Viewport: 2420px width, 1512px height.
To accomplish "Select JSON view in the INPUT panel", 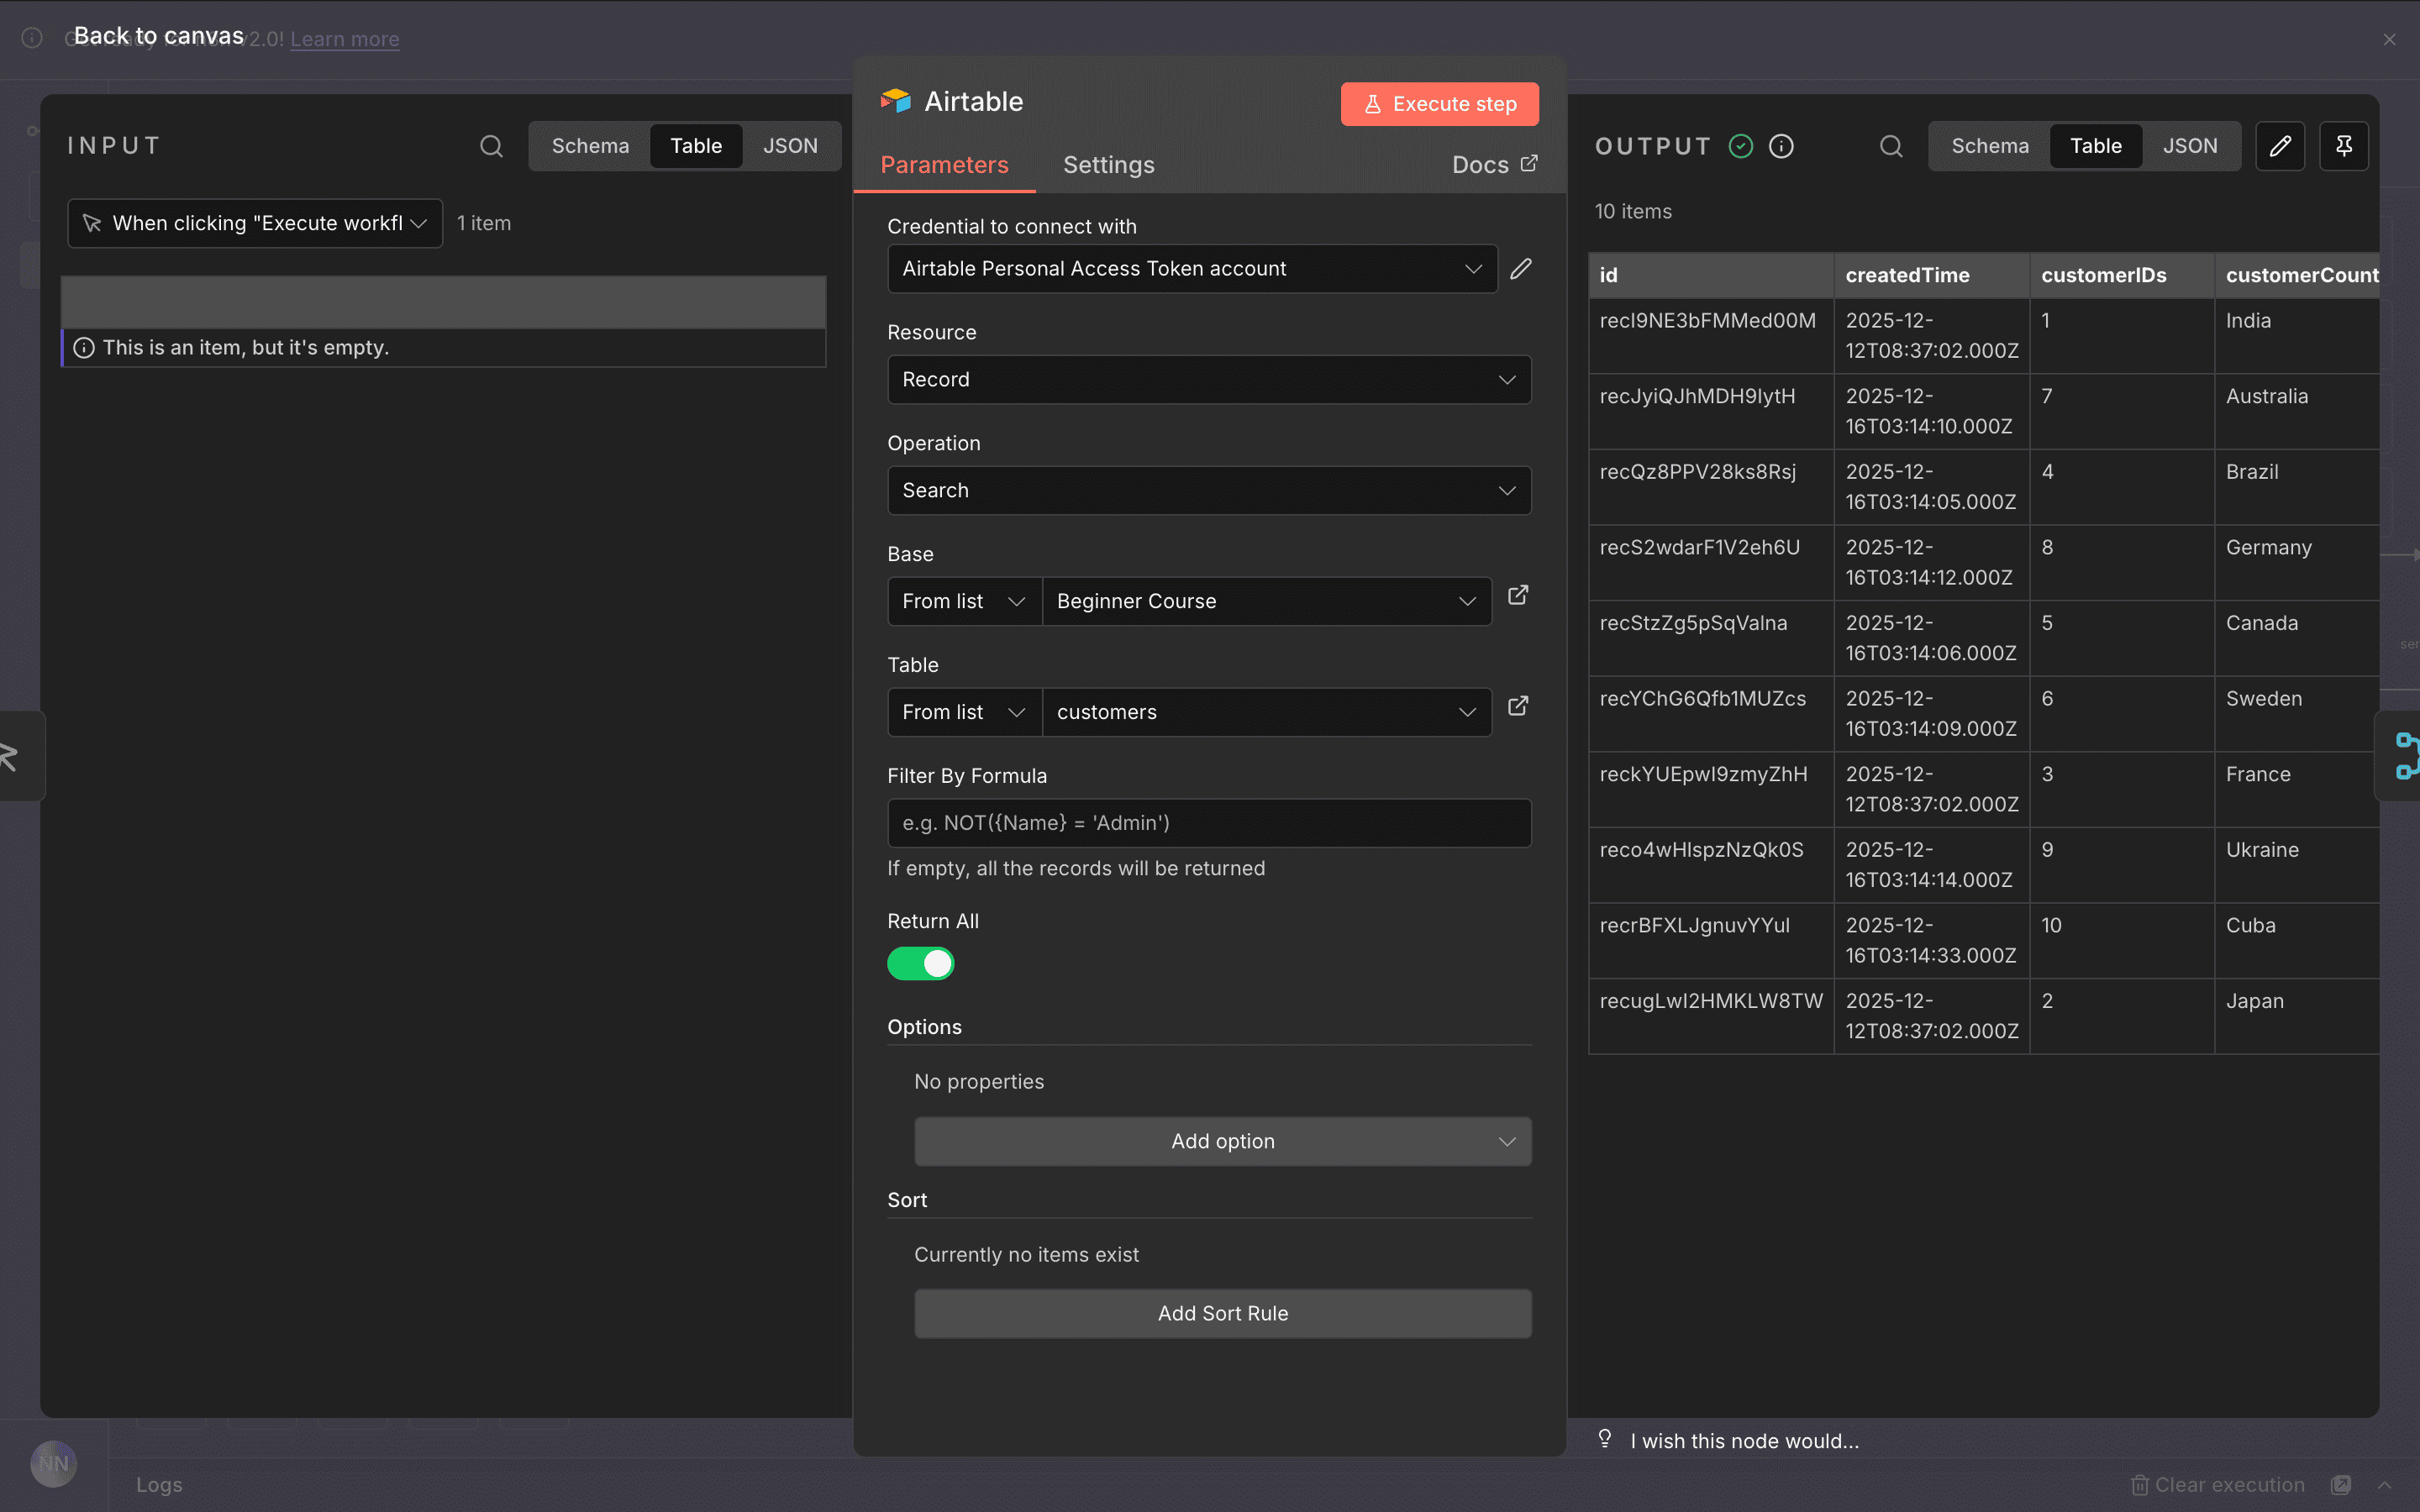I will coord(790,146).
